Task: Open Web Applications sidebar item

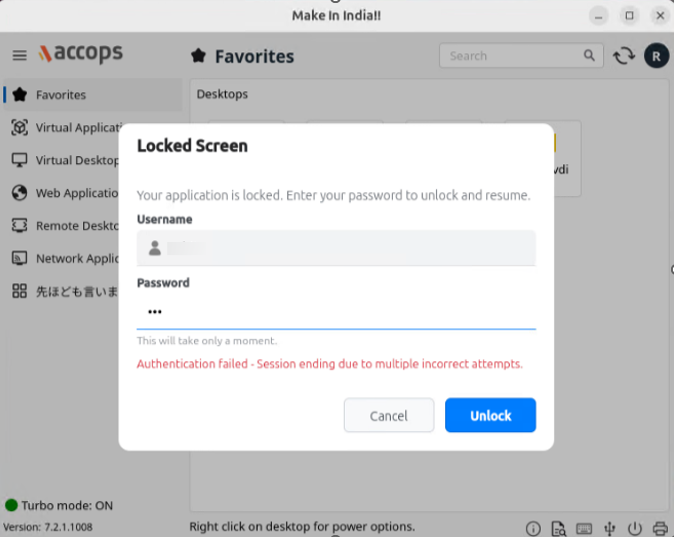Action: click(x=64, y=193)
